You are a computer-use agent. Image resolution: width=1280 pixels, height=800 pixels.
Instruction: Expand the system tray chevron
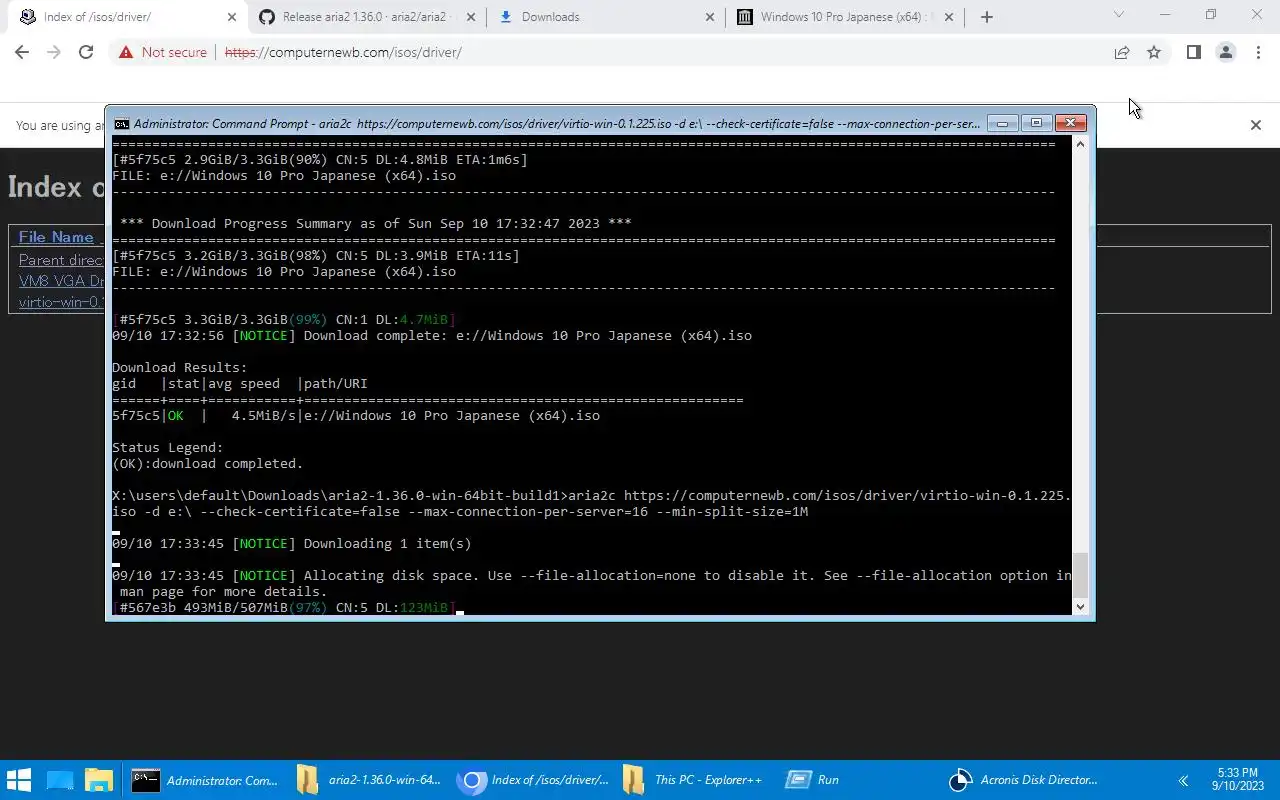point(1184,780)
